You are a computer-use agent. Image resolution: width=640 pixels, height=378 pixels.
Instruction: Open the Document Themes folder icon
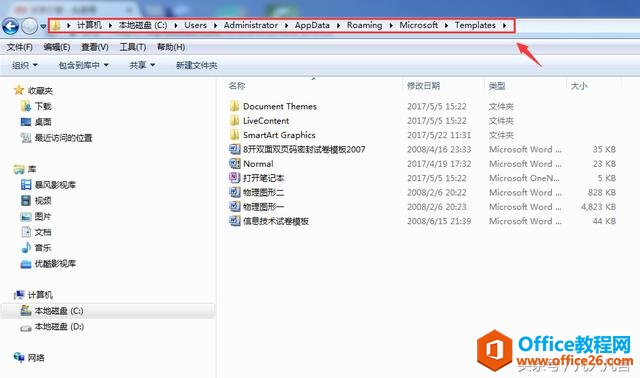(234, 106)
